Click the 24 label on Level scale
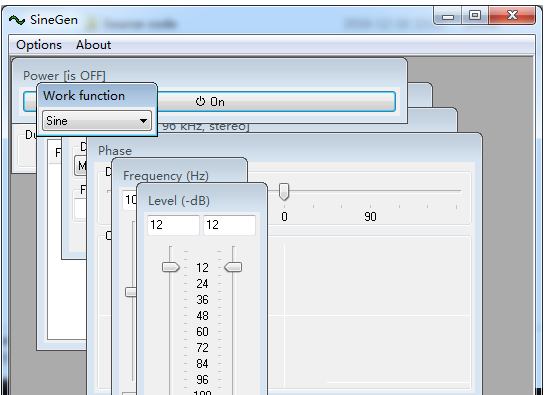Viewport: 545px width, 395px height. pos(202,284)
